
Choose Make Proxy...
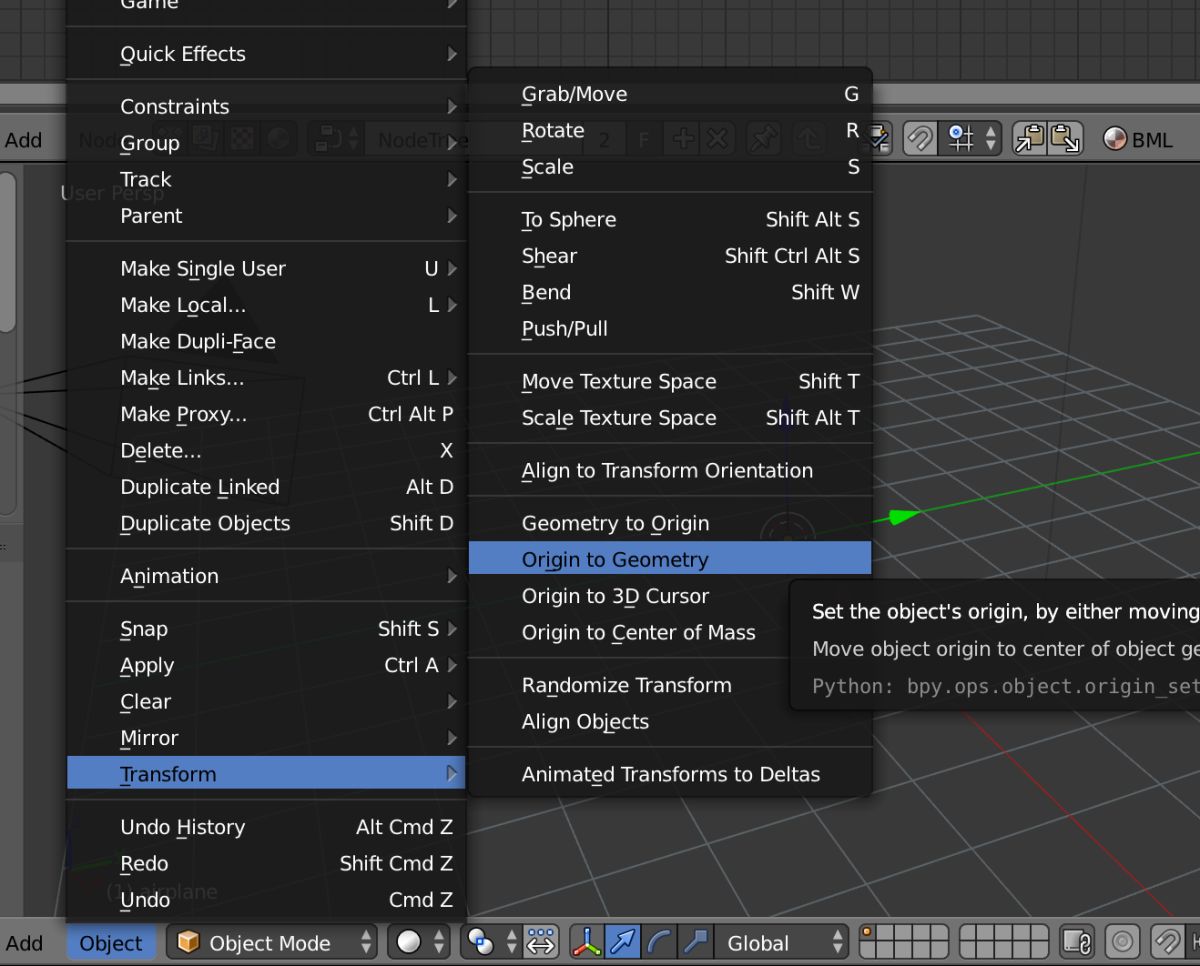tap(266, 414)
